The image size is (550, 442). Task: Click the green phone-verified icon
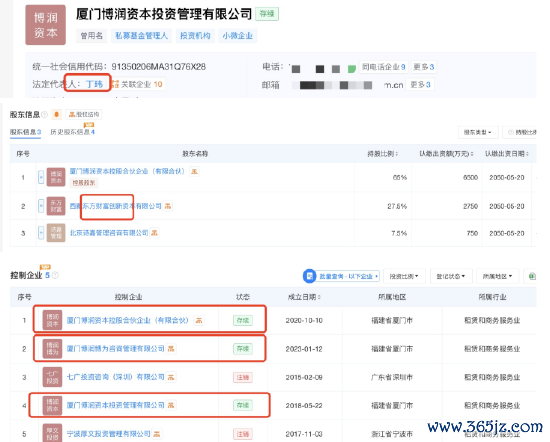(x=352, y=68)
